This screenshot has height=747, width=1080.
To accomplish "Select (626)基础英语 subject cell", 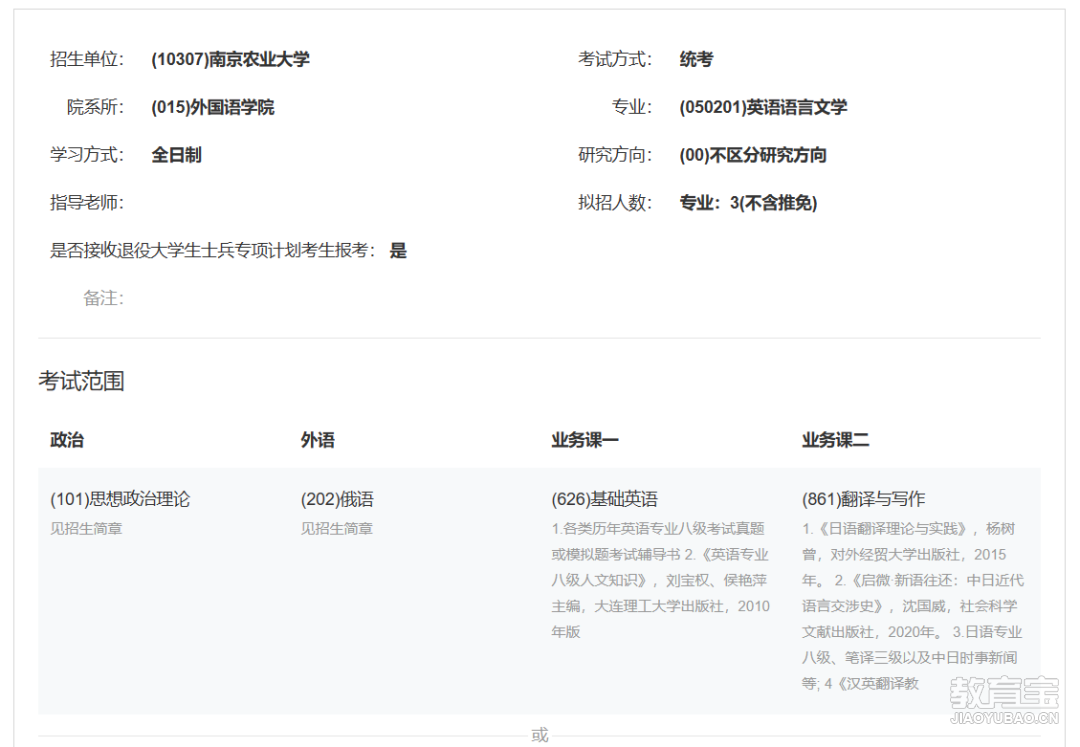I will [604, 499].
